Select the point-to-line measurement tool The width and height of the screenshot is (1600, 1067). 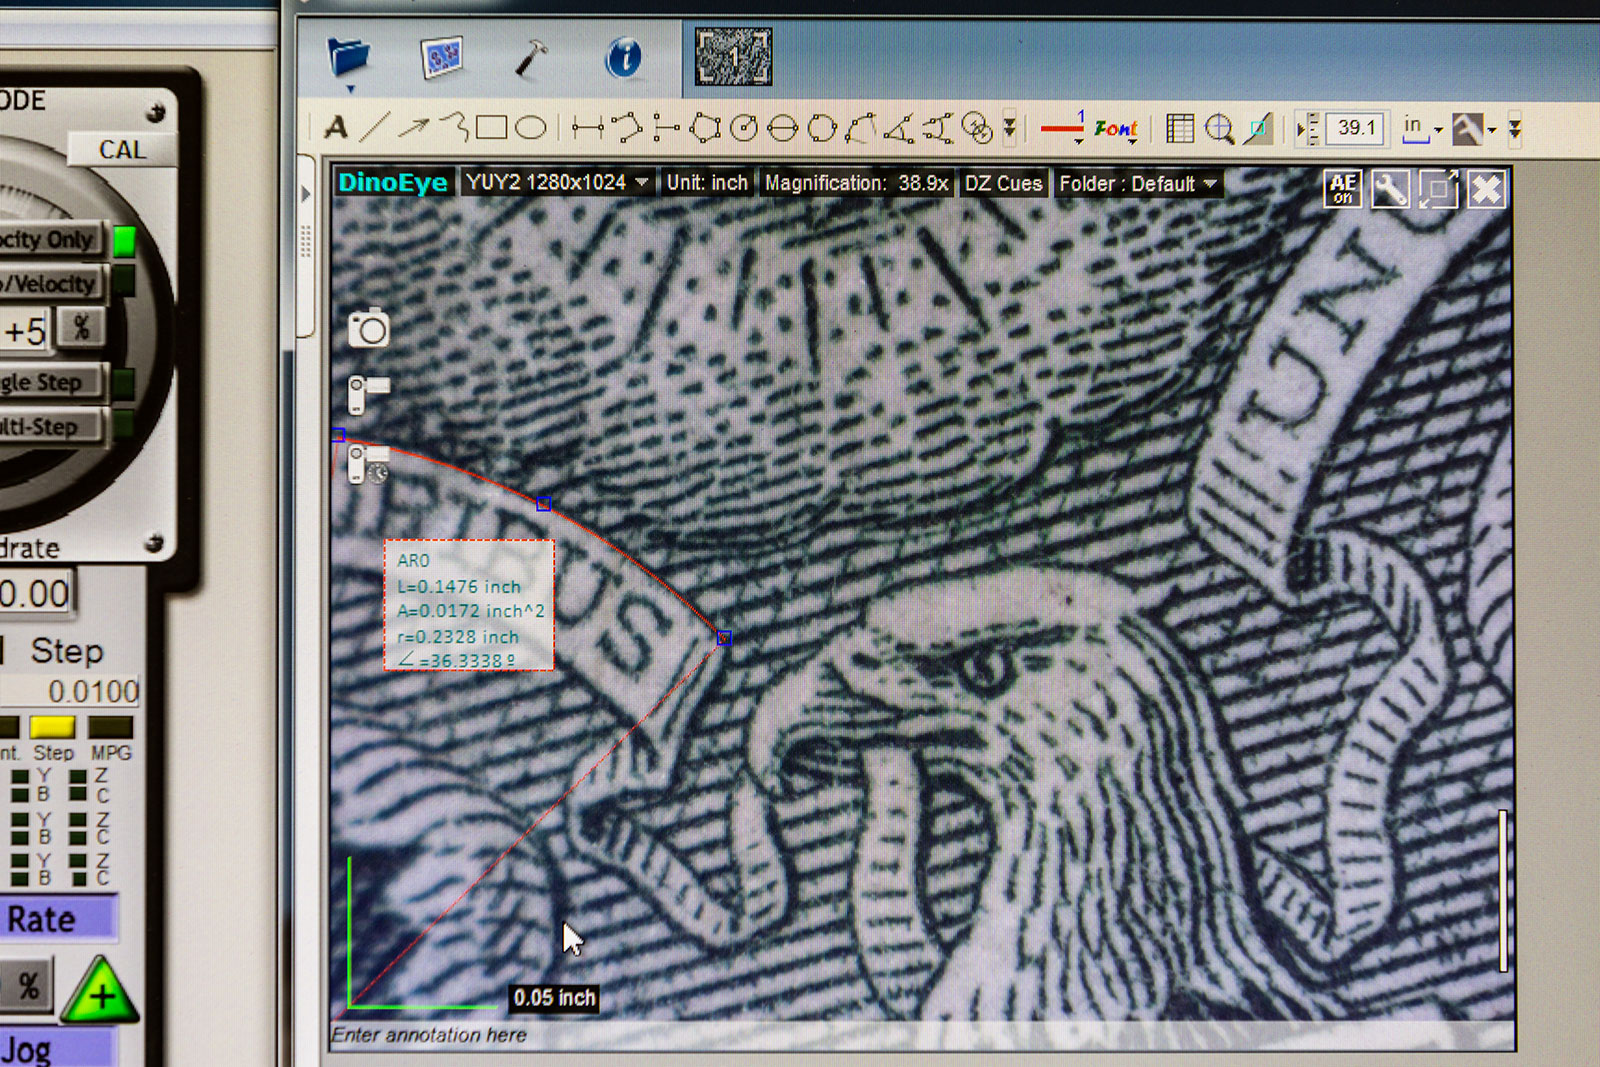666,127
